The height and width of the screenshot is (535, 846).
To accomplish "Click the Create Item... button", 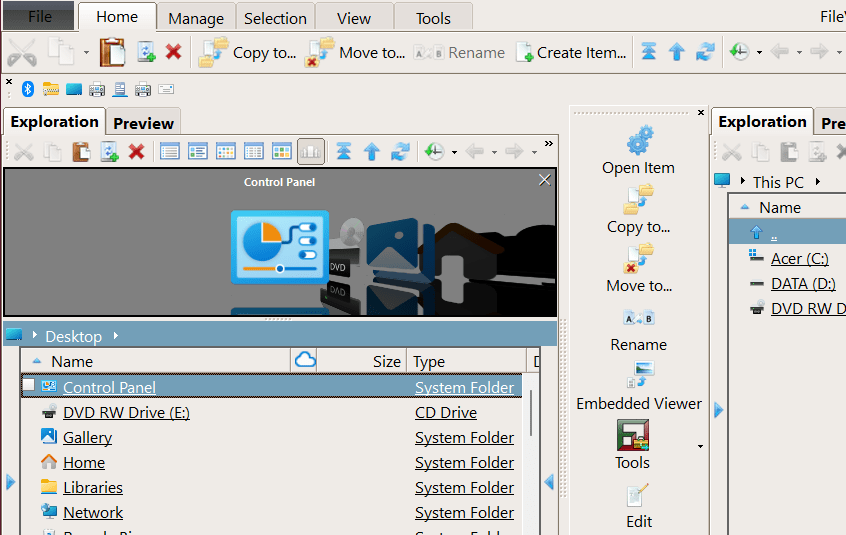I will tap(571, 52).
